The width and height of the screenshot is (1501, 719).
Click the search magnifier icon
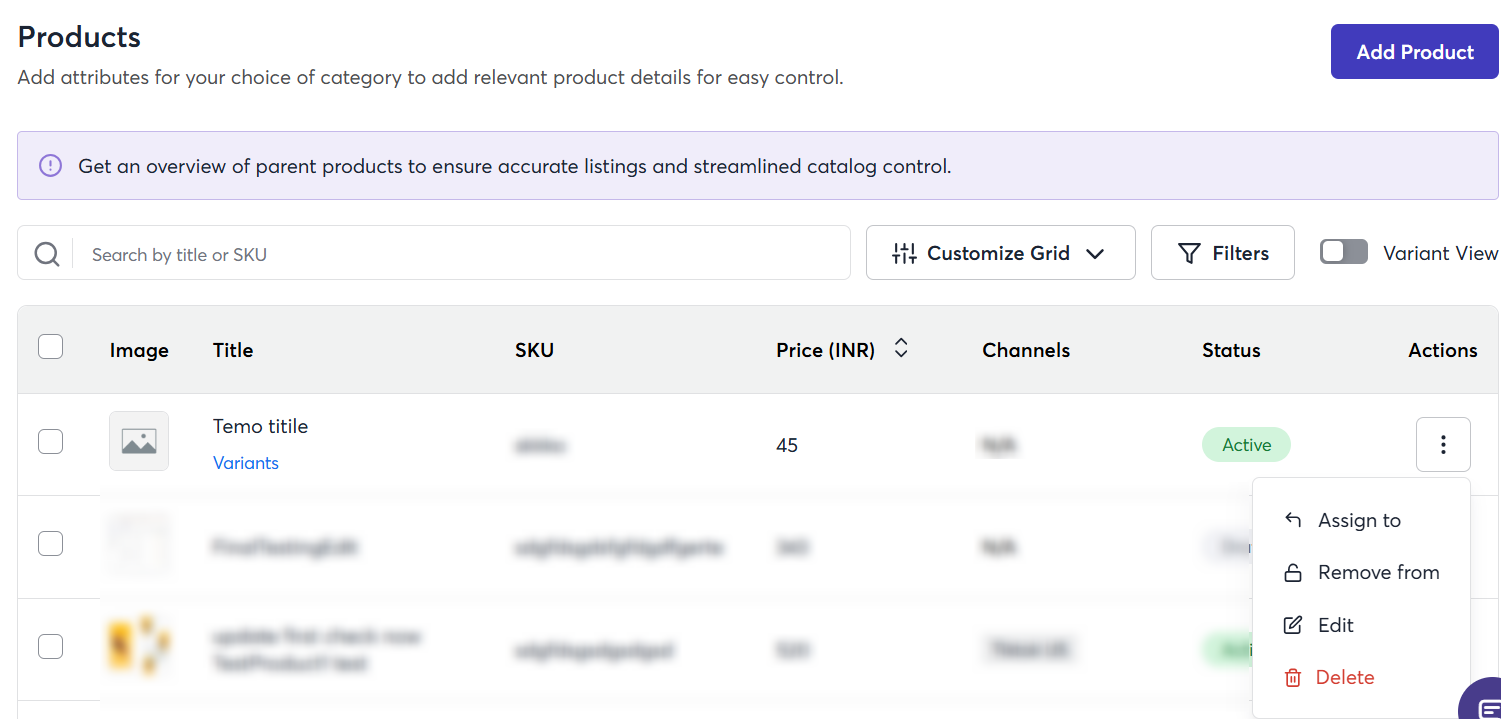pyautogui.click(x=47, y=254)
